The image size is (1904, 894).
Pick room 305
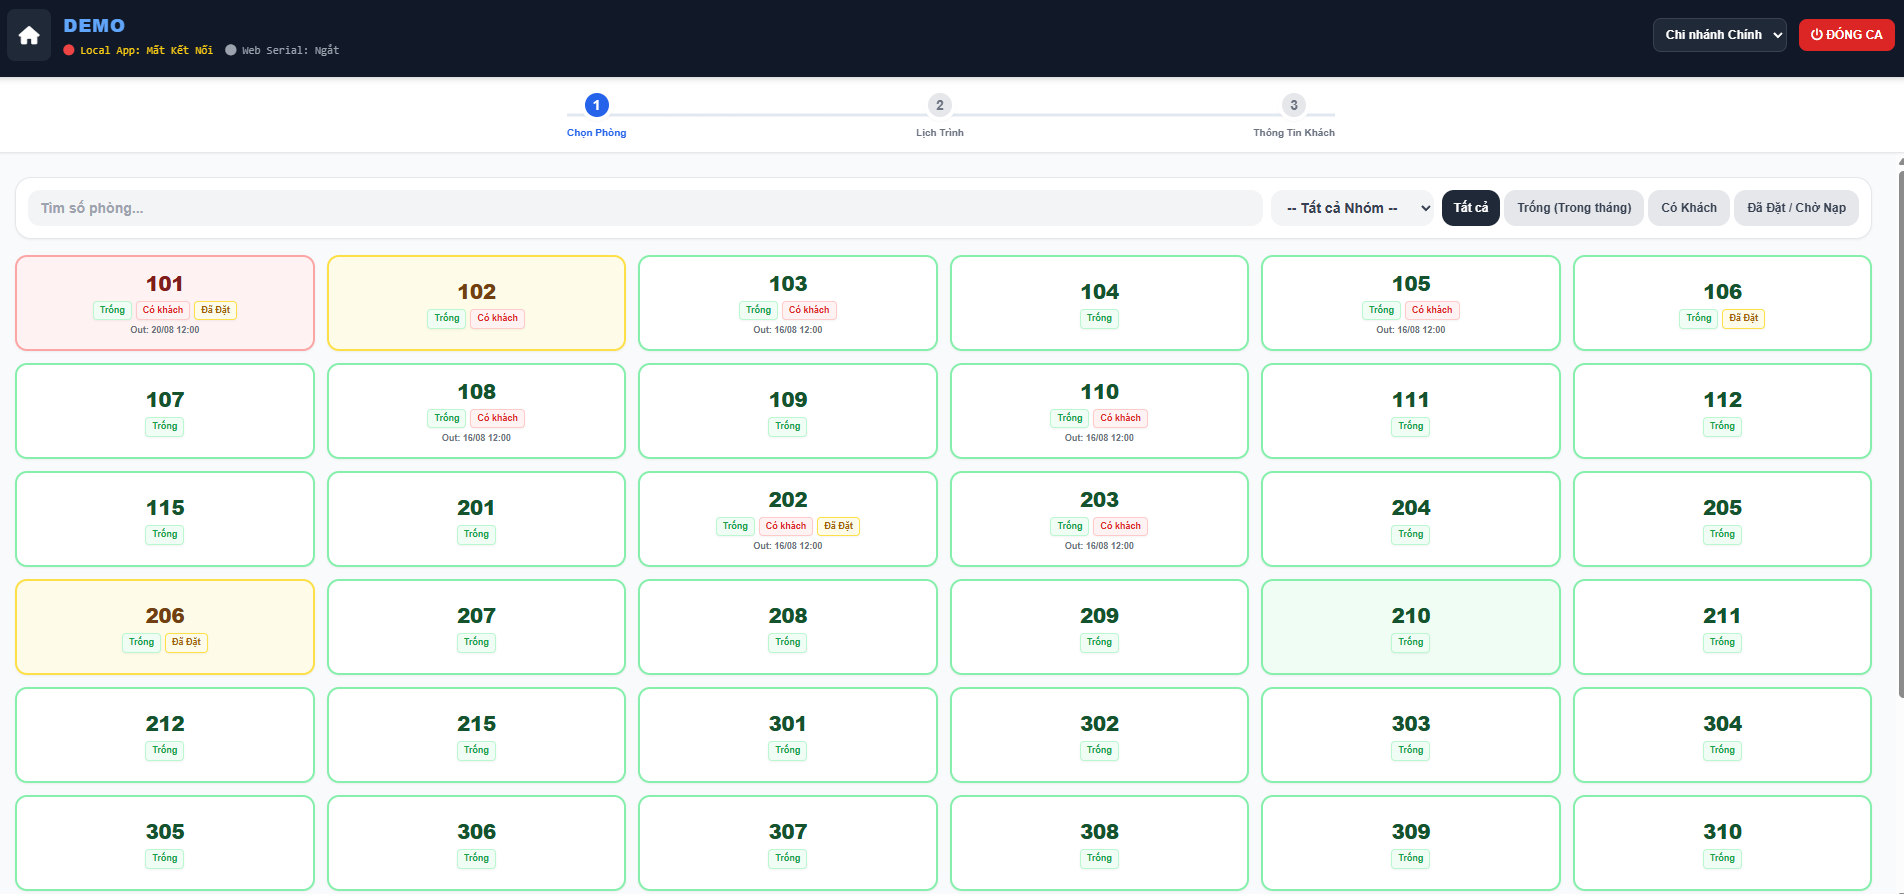(165, 843)
